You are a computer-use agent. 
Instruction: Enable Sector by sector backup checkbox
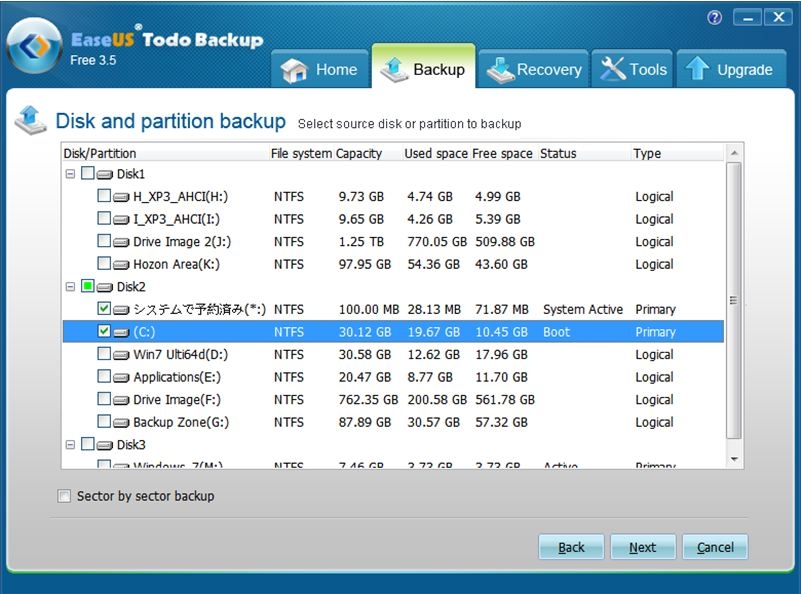(x=65, y=496)
